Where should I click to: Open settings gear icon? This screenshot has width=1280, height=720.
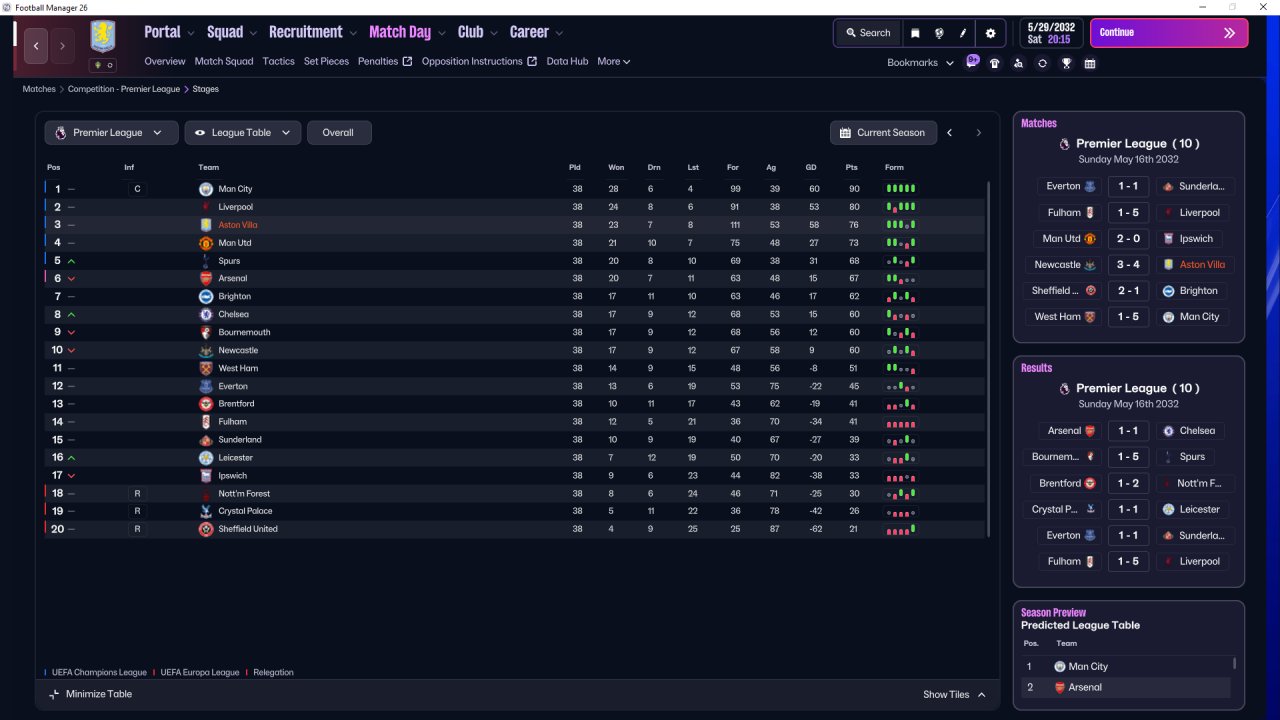click(x=990, y=33)
